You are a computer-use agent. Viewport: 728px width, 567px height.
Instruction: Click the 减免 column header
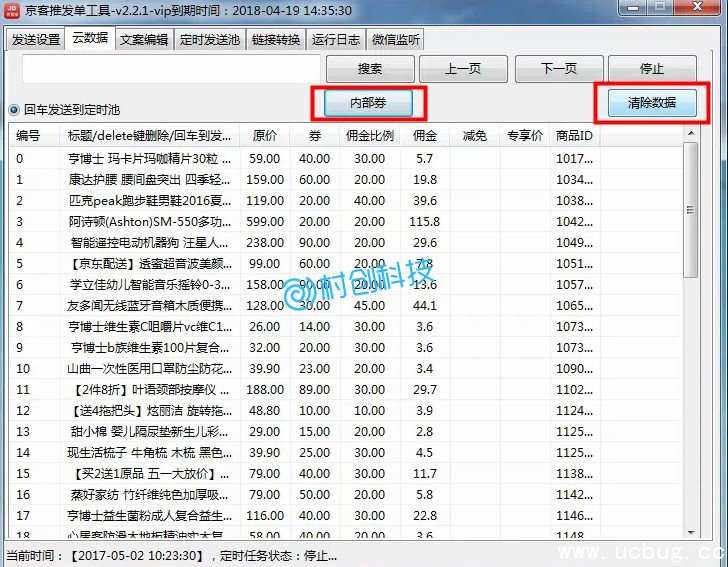[474, 136]
